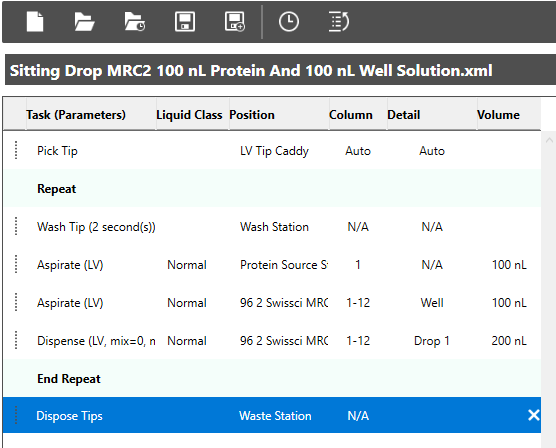This screenshot has height=448, width=556.
Task: Click the drag handle of Pick Tip row
Action: pyautogui.click(x=16, y=150)
